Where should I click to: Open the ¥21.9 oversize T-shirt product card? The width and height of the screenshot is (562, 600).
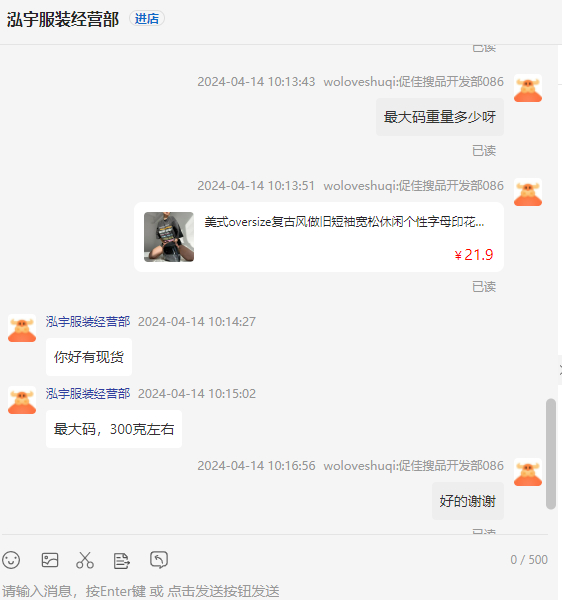[x=319, y=237]
